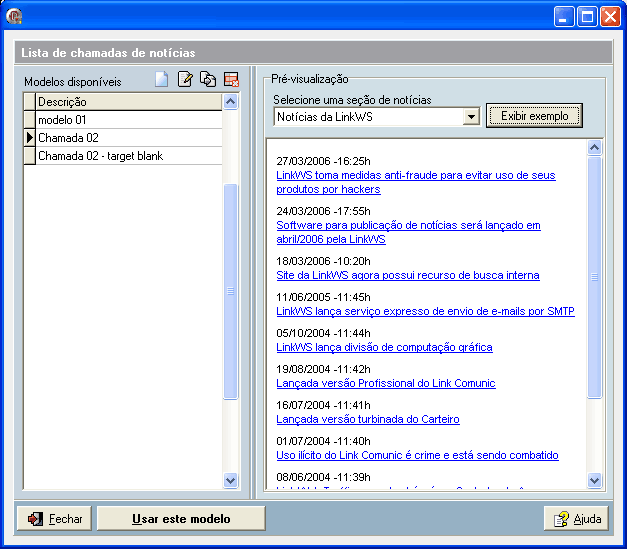Click the date text '24/03/2006 -17:55h'
The image size is (627, 549).
click(323, 211)
